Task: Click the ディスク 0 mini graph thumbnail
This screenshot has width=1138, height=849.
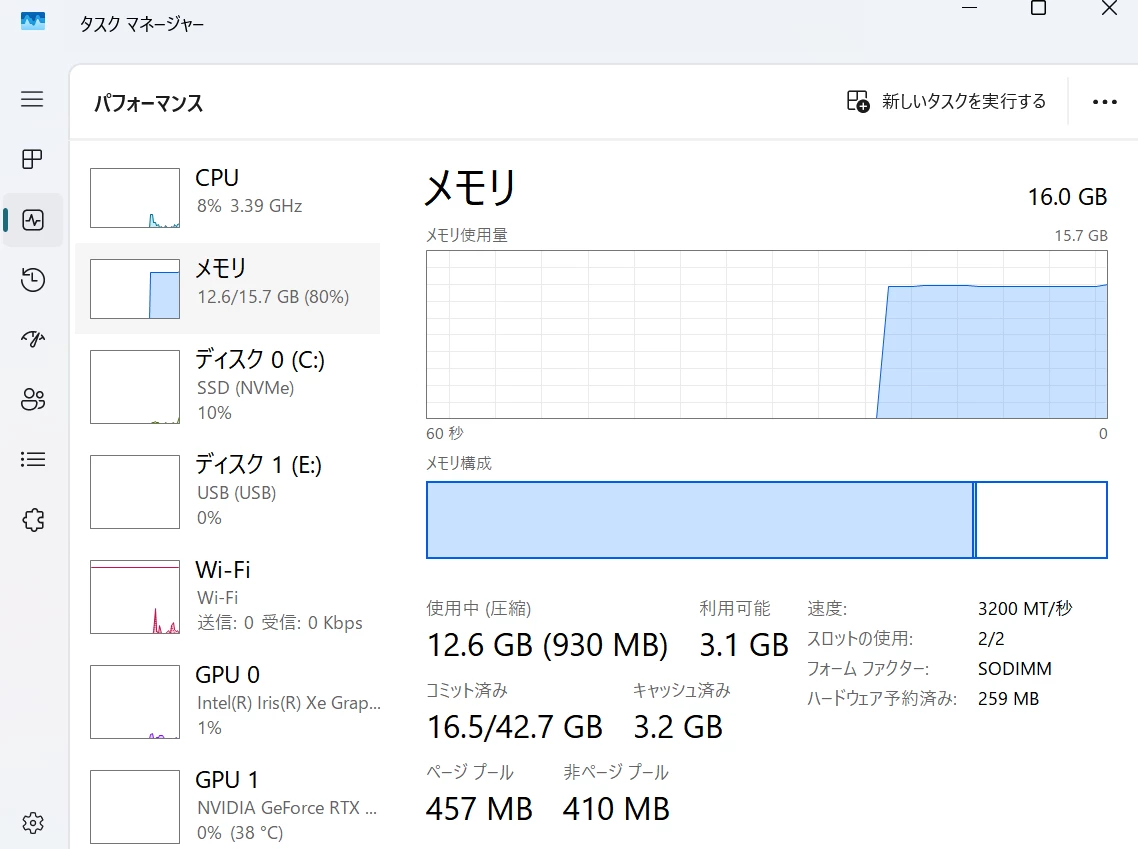Action: point(135,387)
